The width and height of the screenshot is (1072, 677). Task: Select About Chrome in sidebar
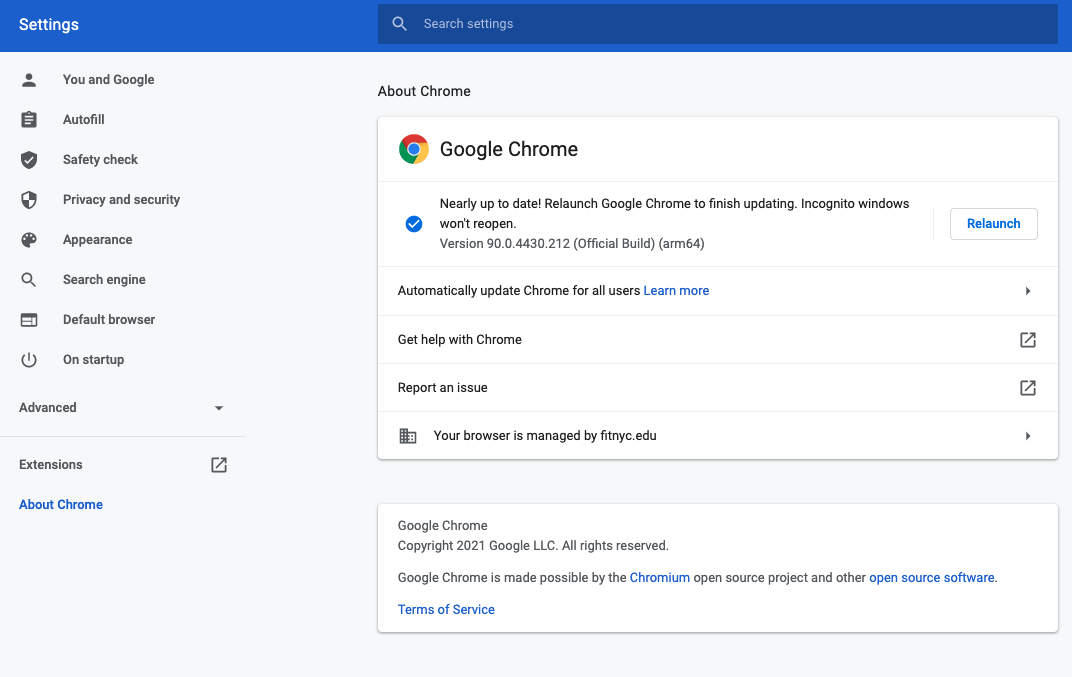61,505
